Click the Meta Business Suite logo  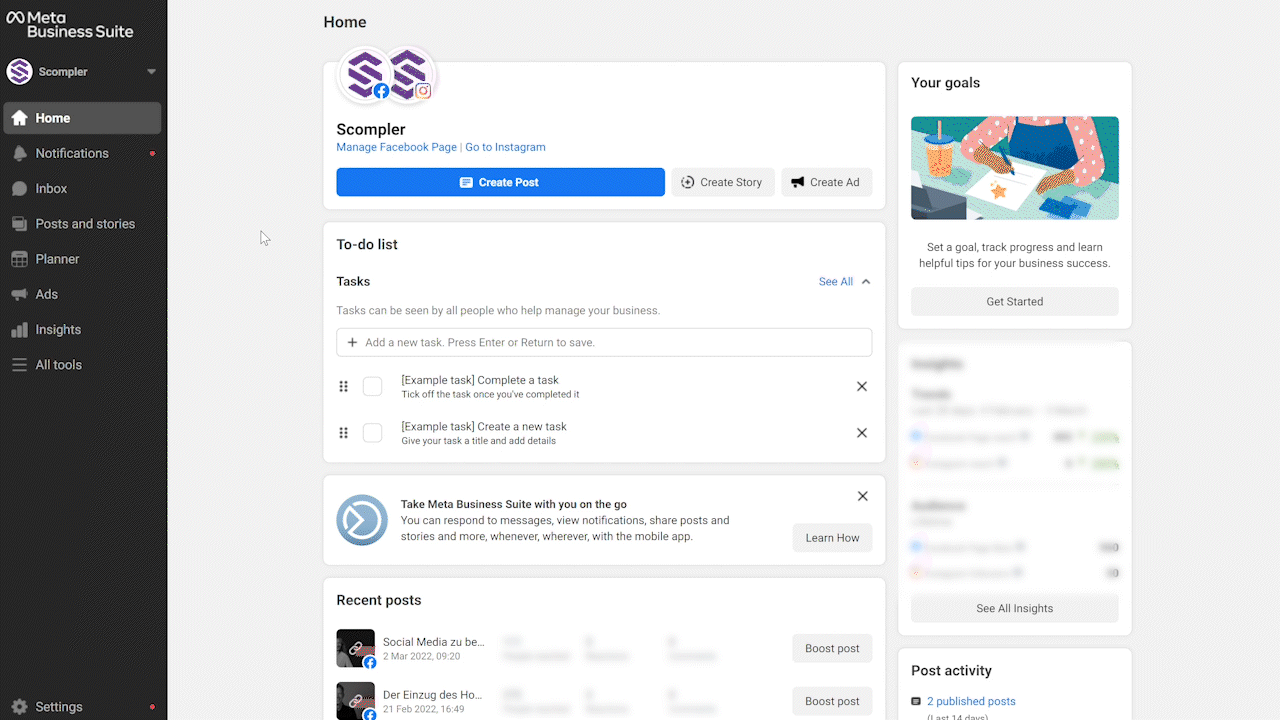click(70, 24)
